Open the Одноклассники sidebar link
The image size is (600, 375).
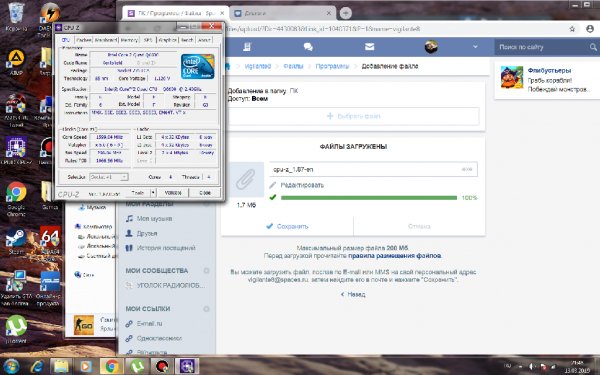[159, 338]
